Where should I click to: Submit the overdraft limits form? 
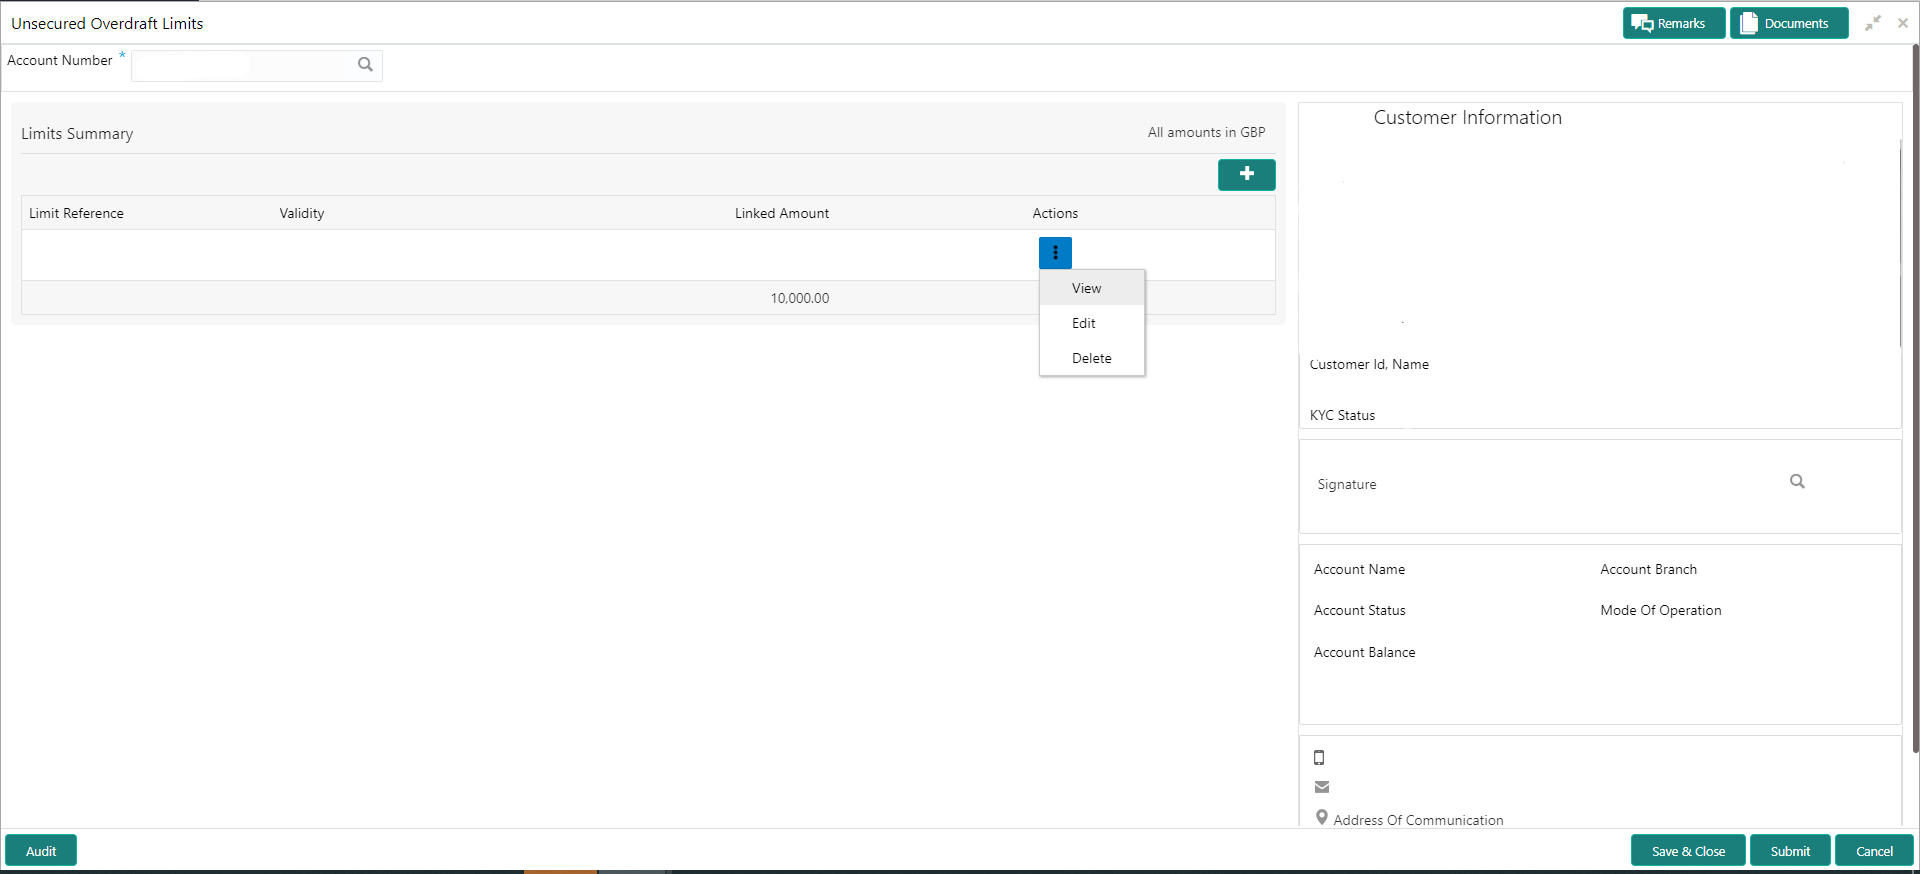[1790, 851]
